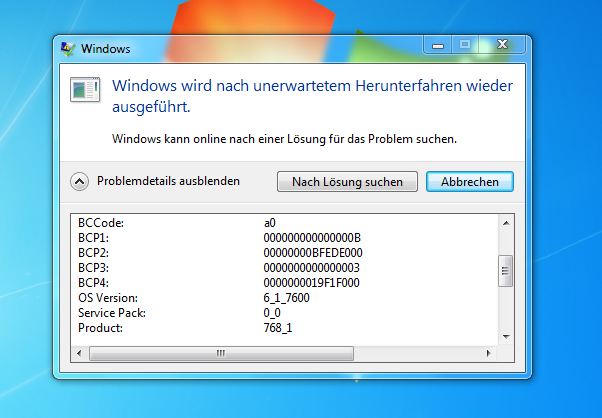602x418 pixels.
Task: Click the value 'a0'
Action: click(270, 223)
